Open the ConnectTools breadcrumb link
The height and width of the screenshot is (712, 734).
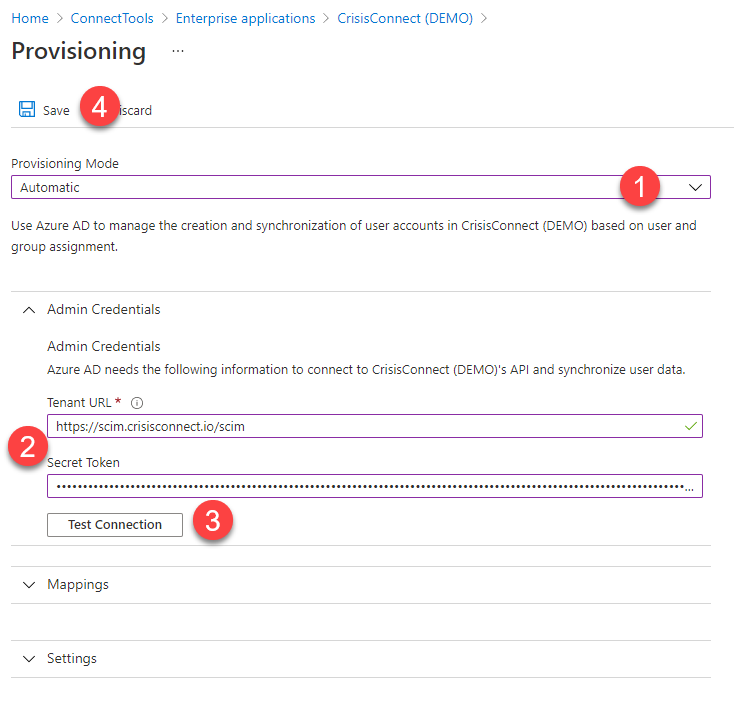(x=112, y=18)
